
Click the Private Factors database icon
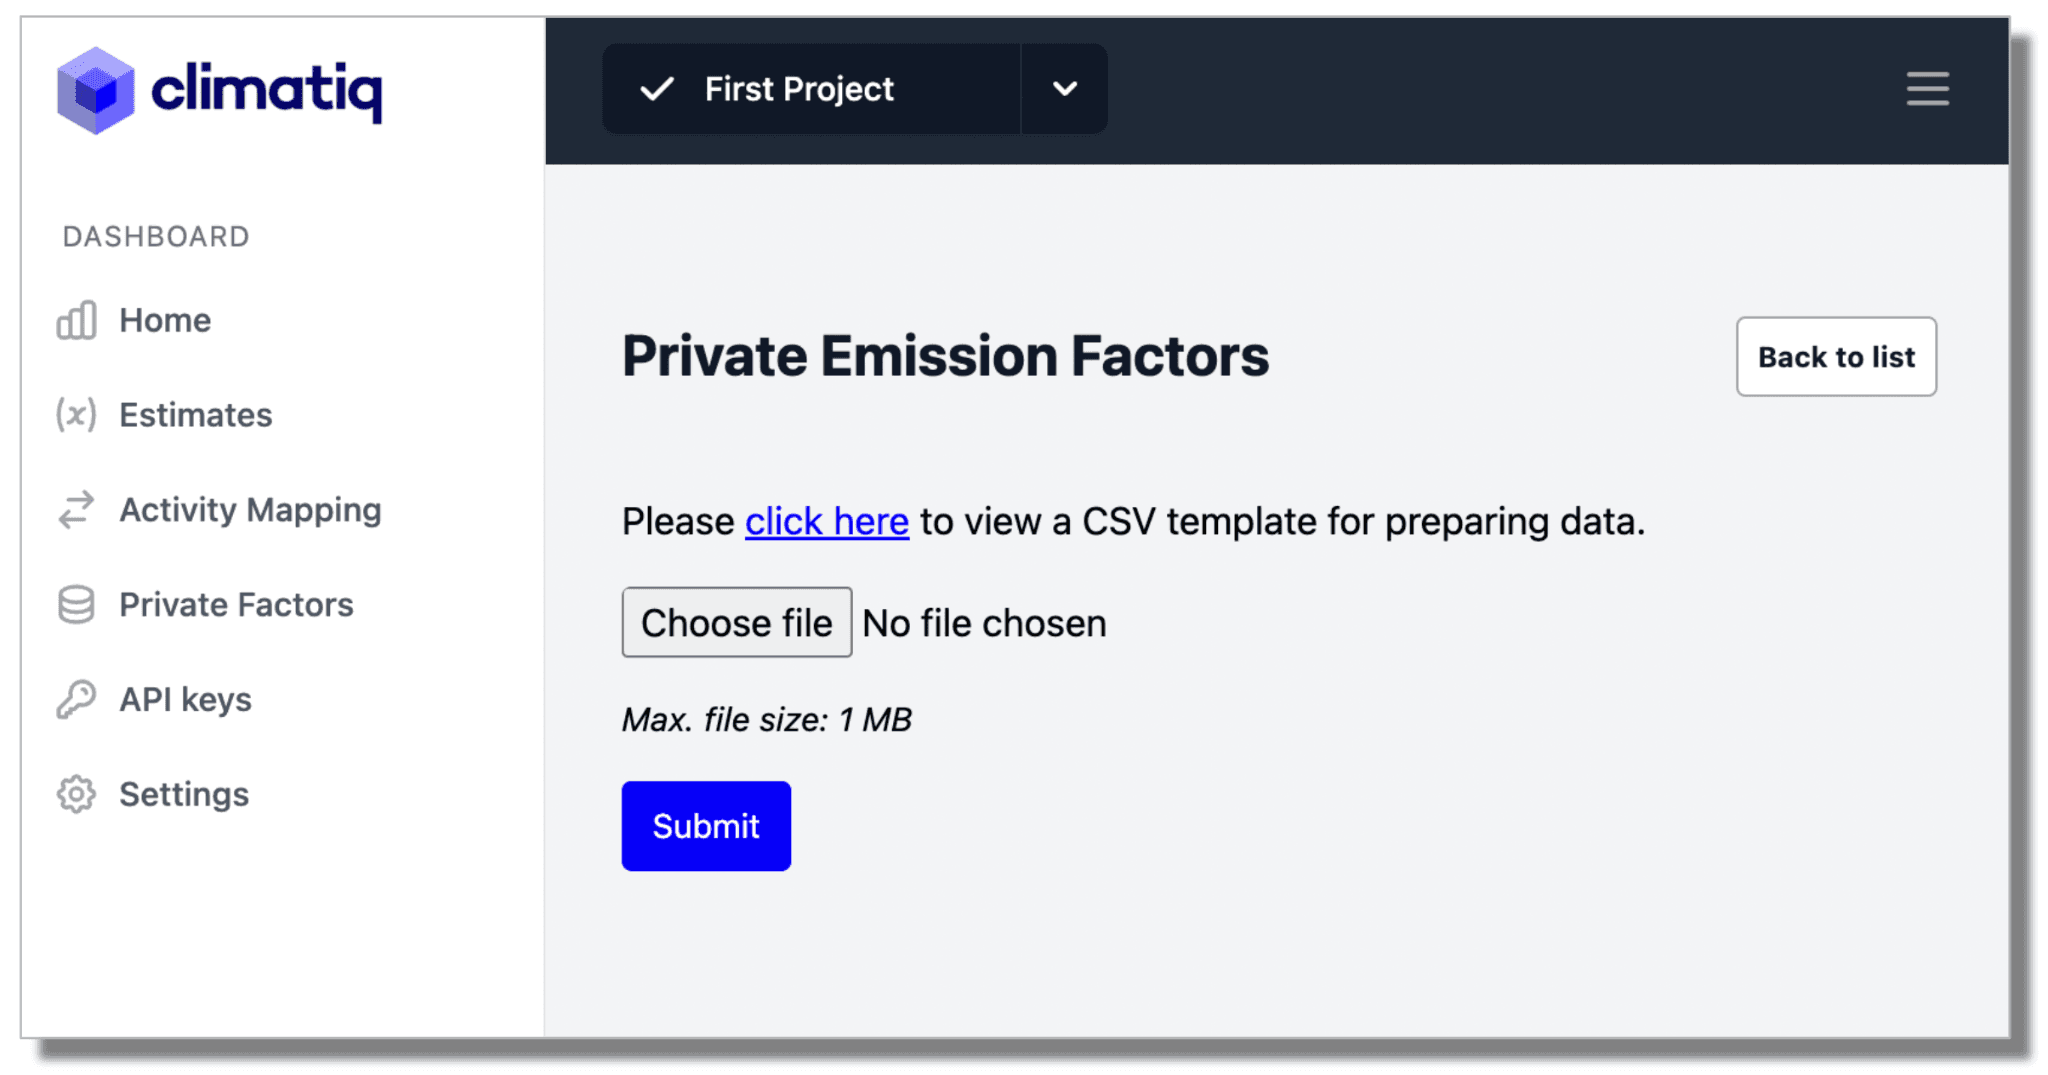coord(76,605)
